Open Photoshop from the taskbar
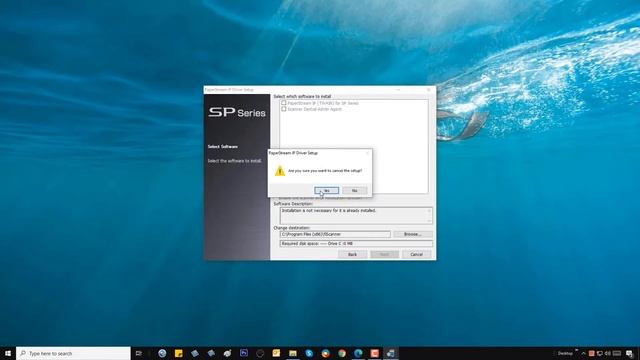Image resolution: width=640 pixels, height=360 pixels. coord(244,353)
